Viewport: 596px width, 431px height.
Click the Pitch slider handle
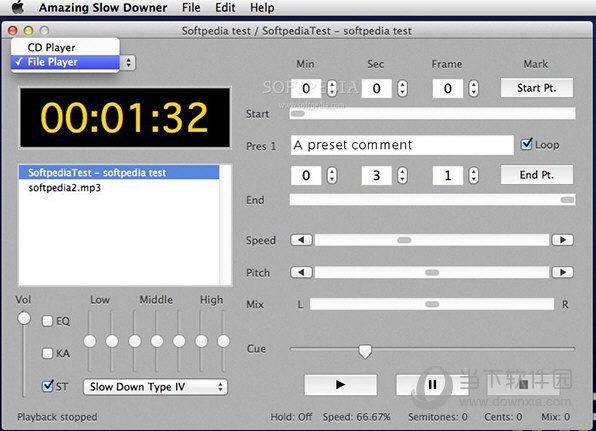point(432,272)
